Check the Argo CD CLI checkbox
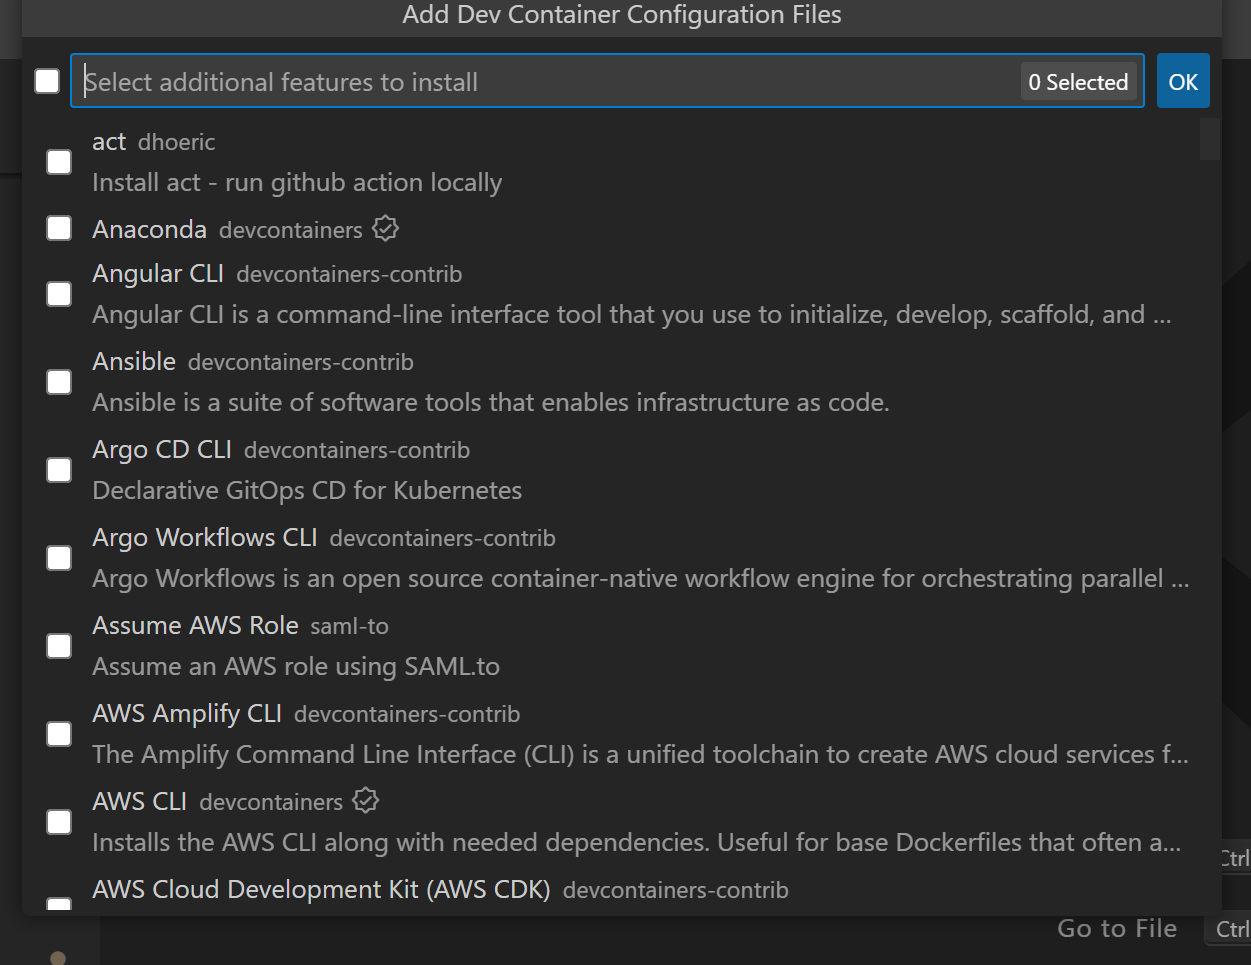 click(x=58, y=469)
